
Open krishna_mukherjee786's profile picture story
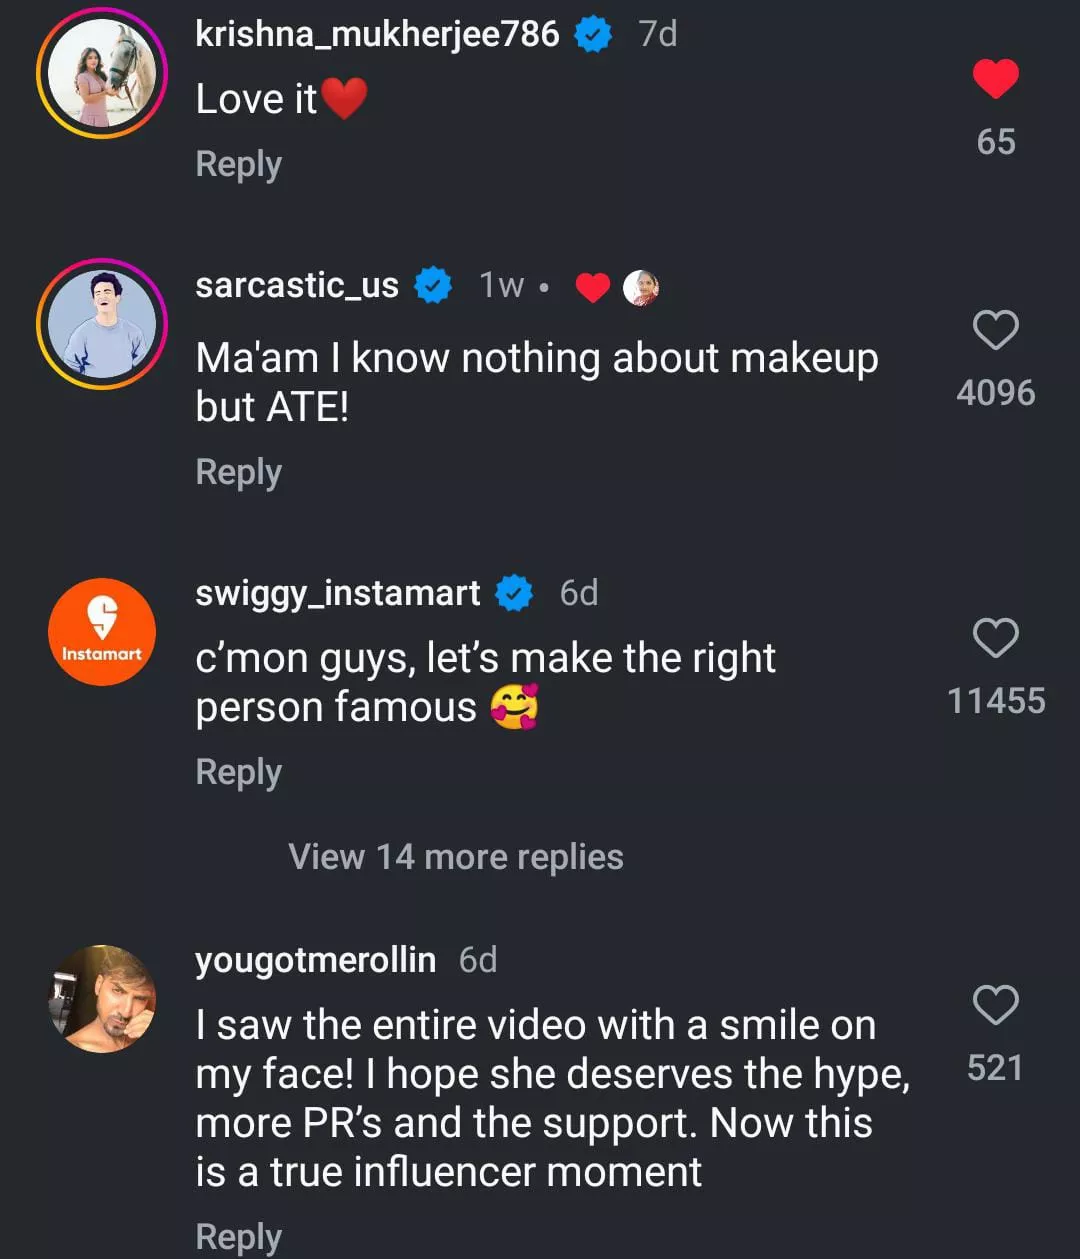102,73
